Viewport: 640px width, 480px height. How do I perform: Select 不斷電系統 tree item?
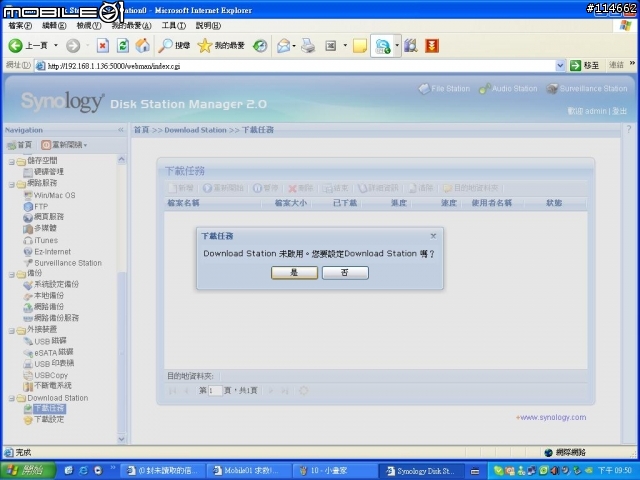tap(48, 386)
